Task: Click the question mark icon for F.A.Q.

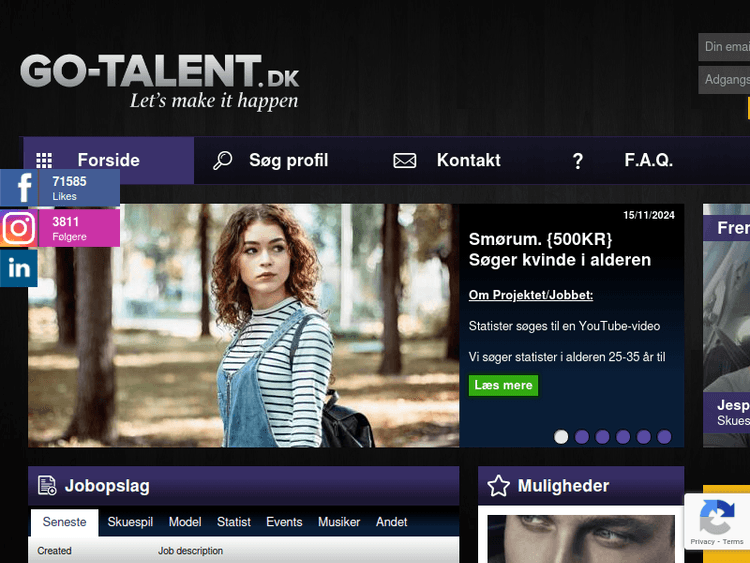Action: coord(578,161)
